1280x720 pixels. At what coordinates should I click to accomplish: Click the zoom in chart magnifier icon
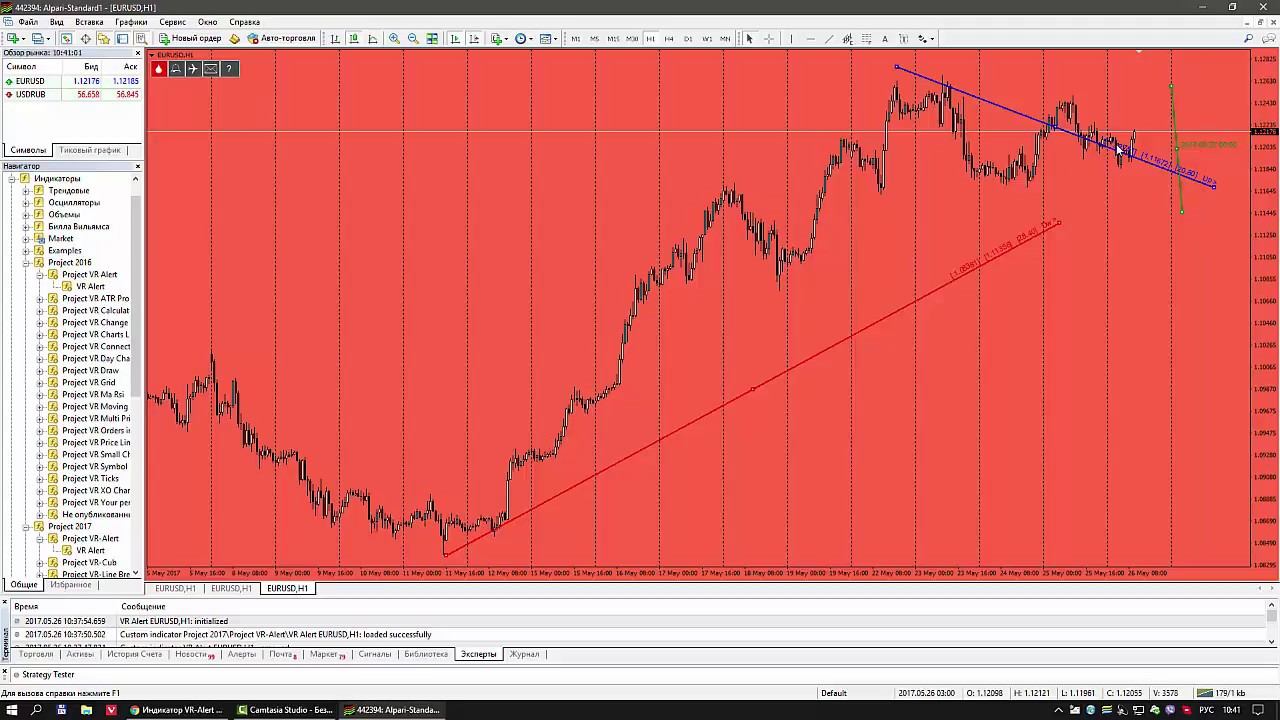pyautogui.click(x=394, y=39)
